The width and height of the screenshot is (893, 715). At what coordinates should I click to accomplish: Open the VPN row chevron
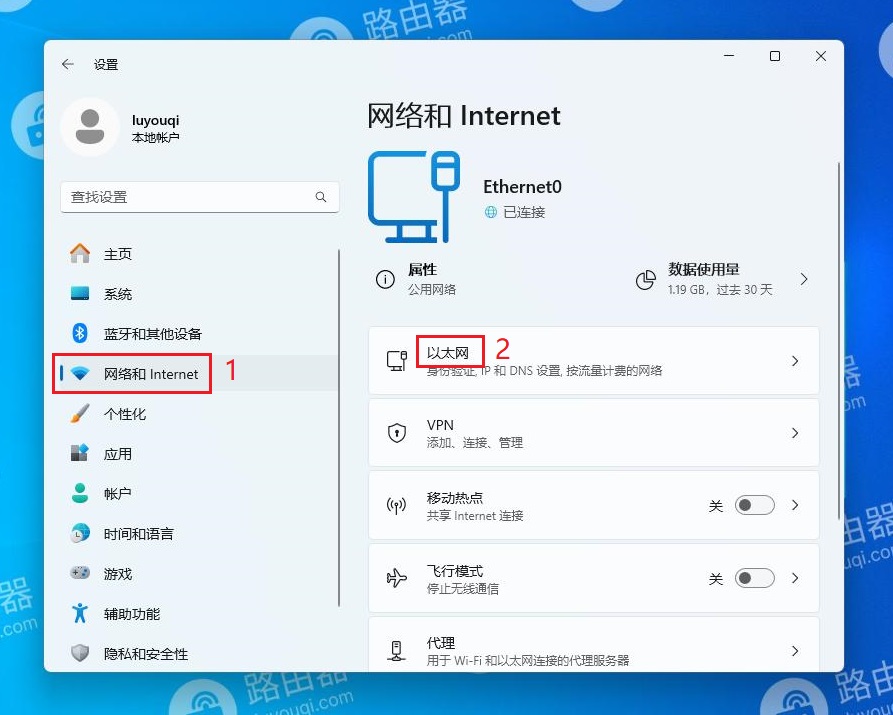[x=795, y=433]
